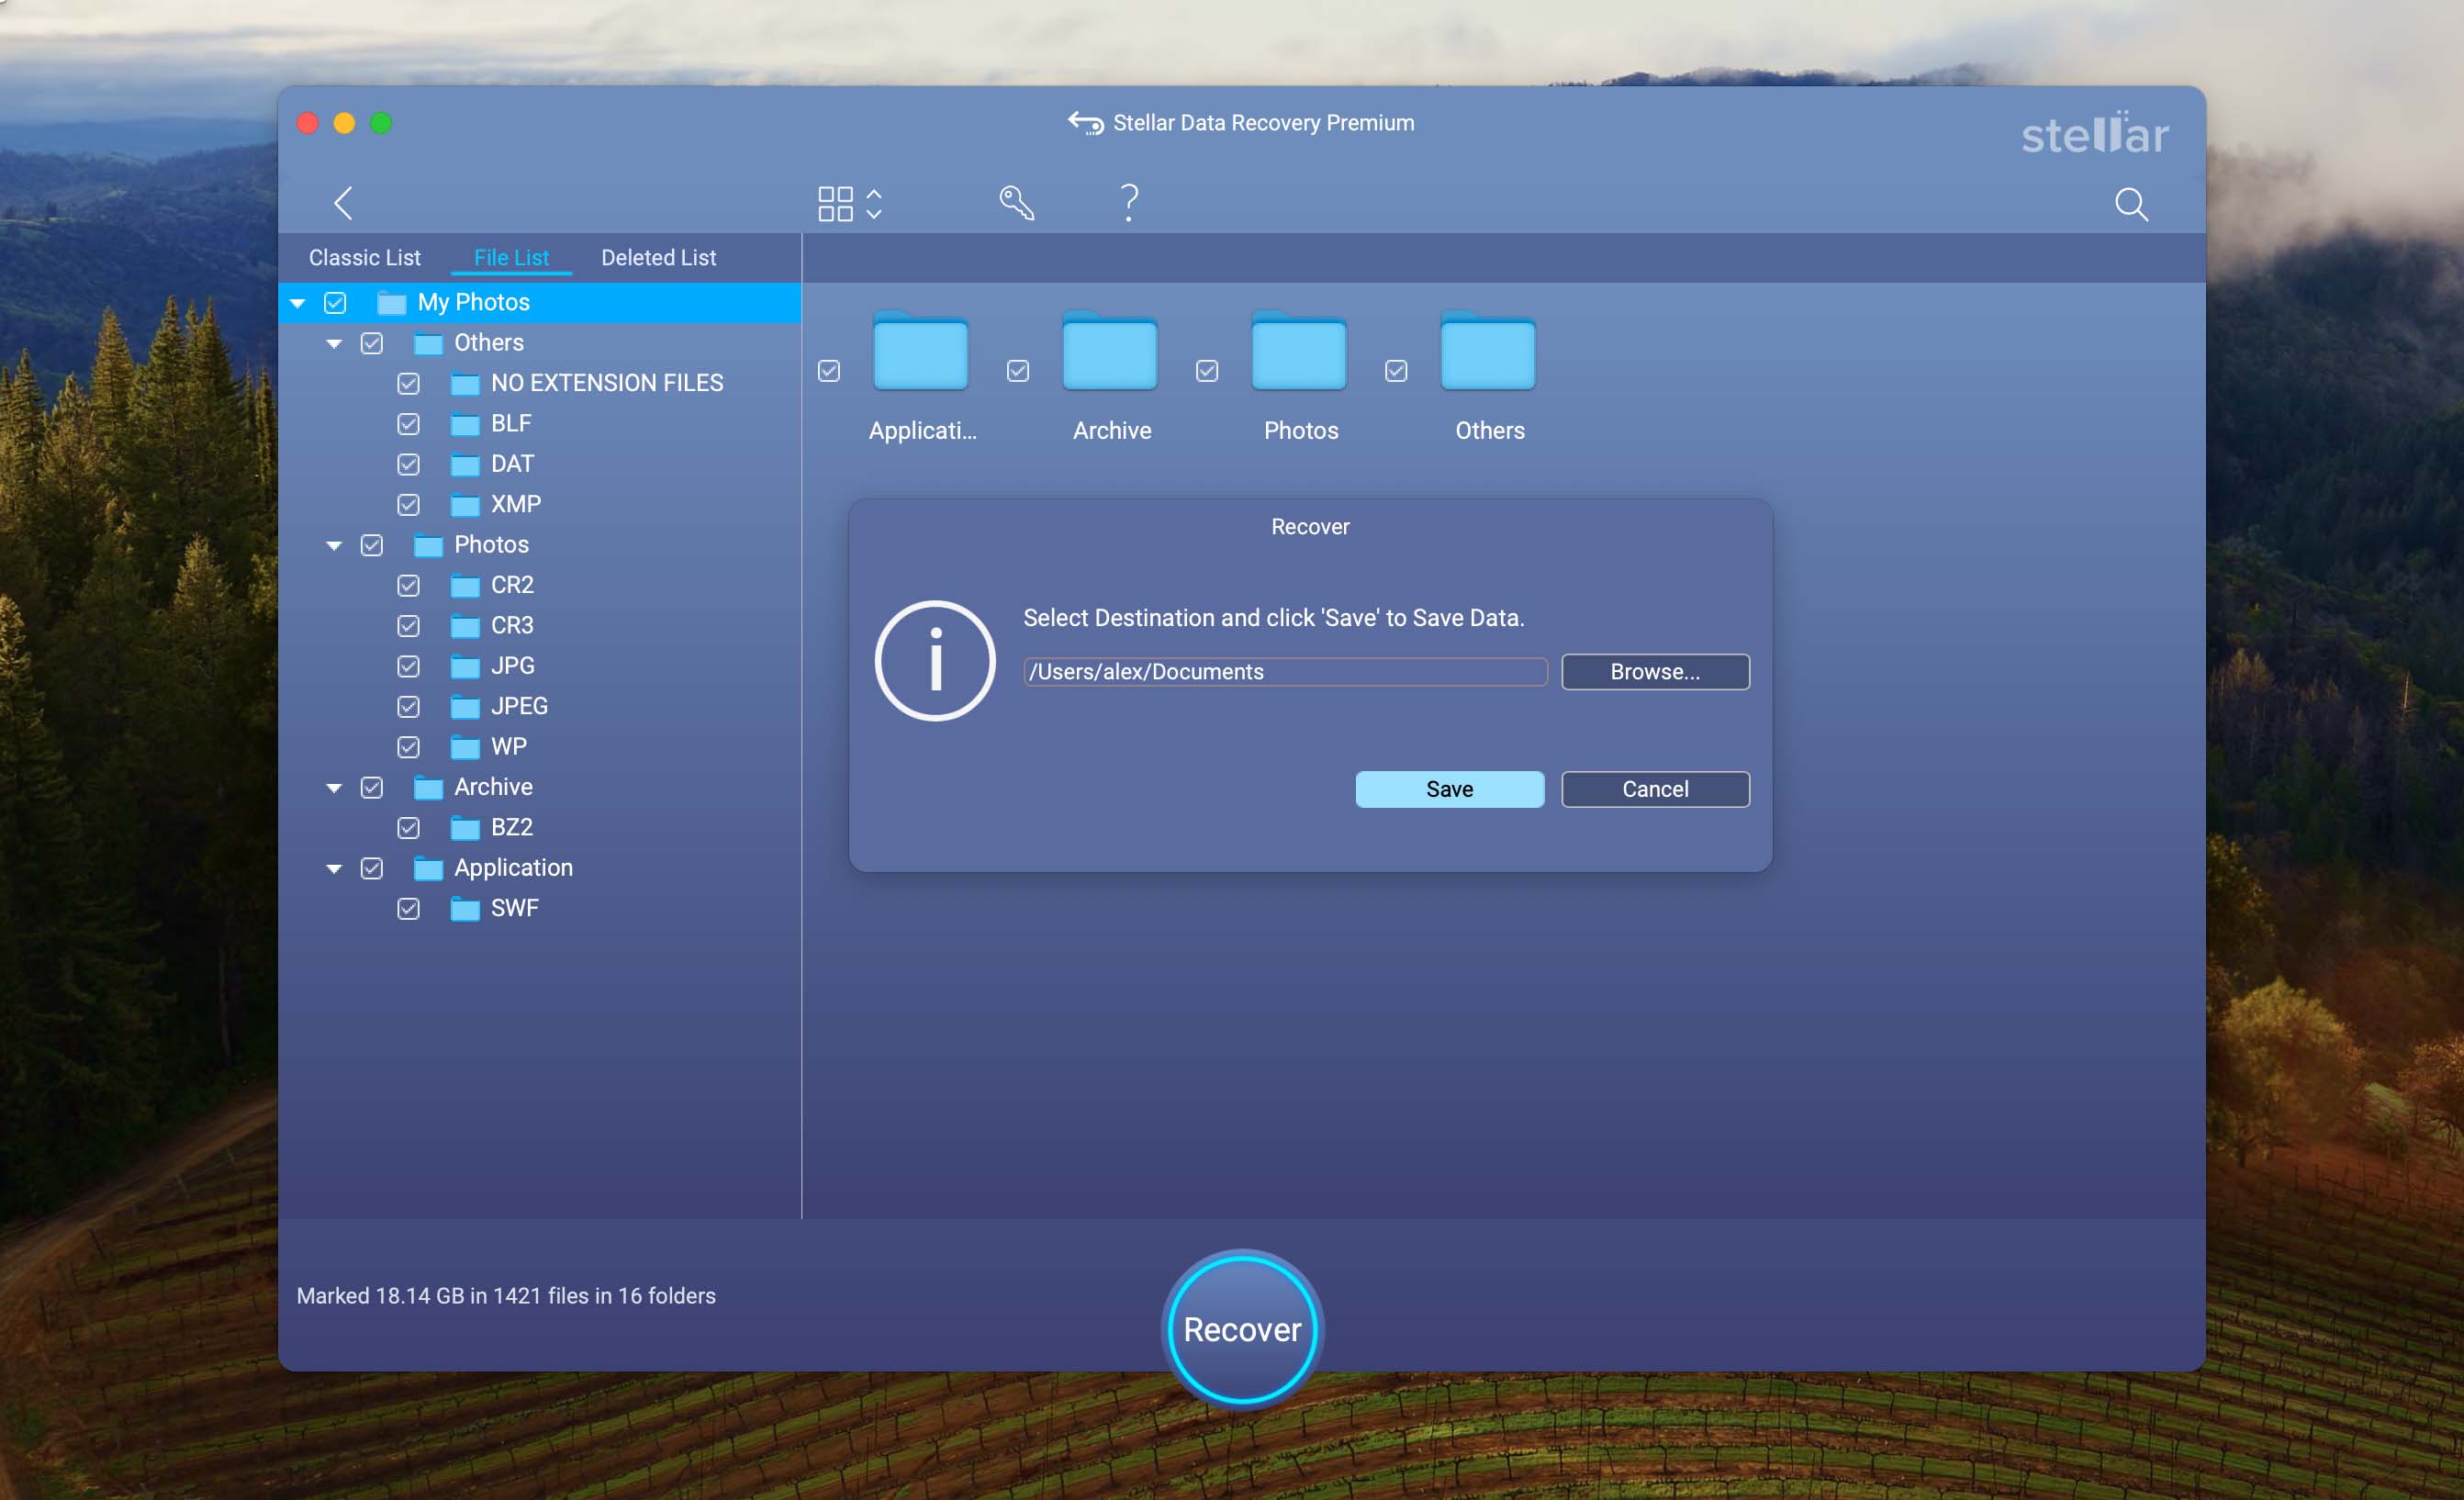Click the back arrow icon
The width and height of the screenshot is (2464, 1500).
click(343, 203)
